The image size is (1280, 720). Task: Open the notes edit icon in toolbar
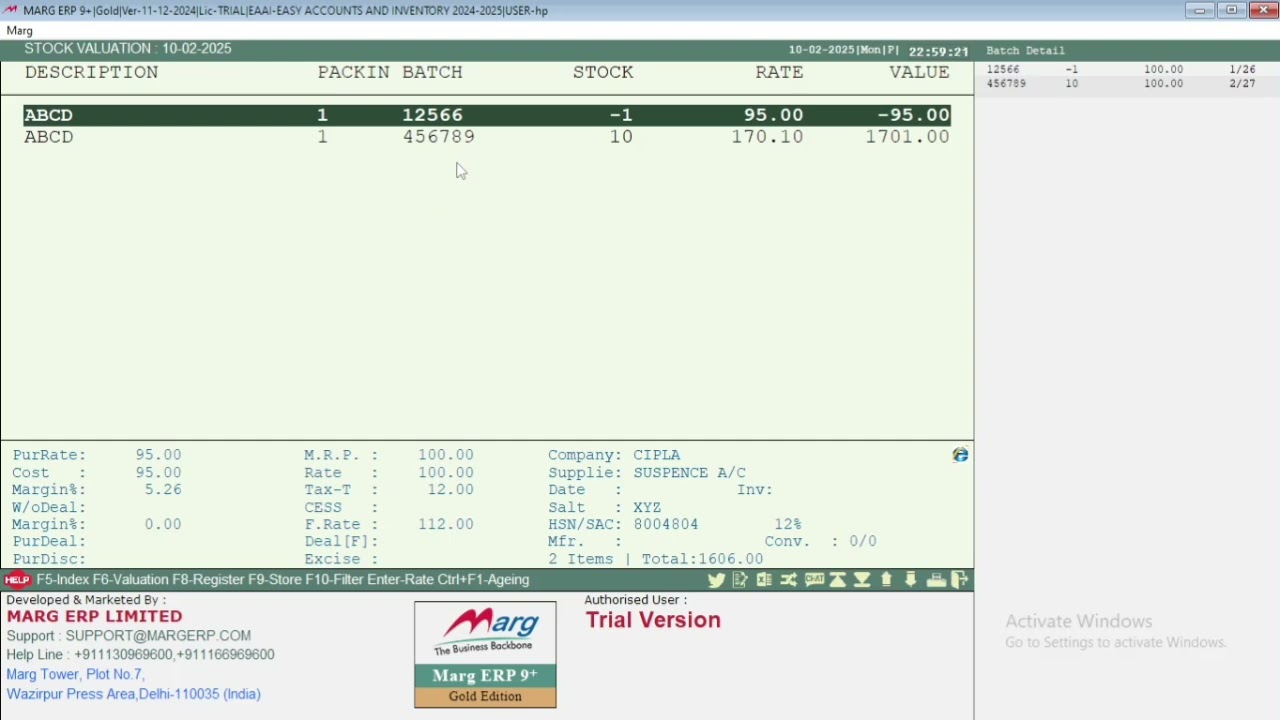(x=740, y=580)
